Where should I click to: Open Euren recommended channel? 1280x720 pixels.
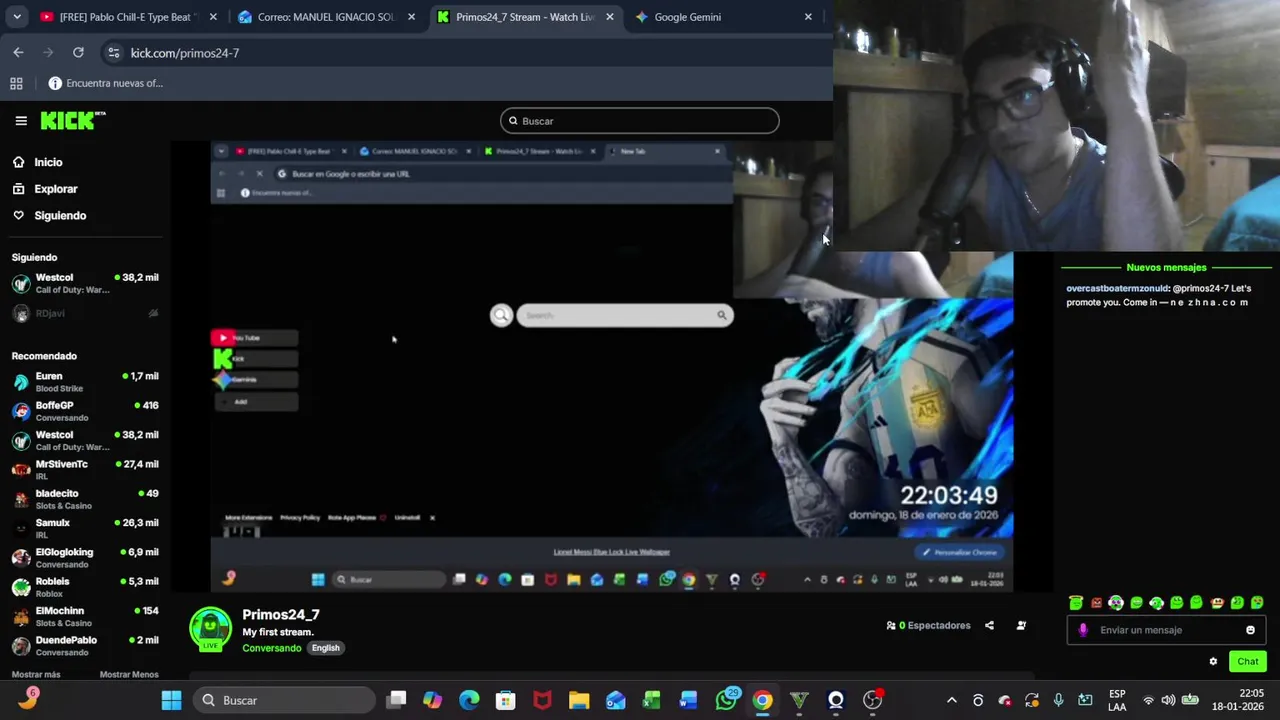tap(85, 382)
